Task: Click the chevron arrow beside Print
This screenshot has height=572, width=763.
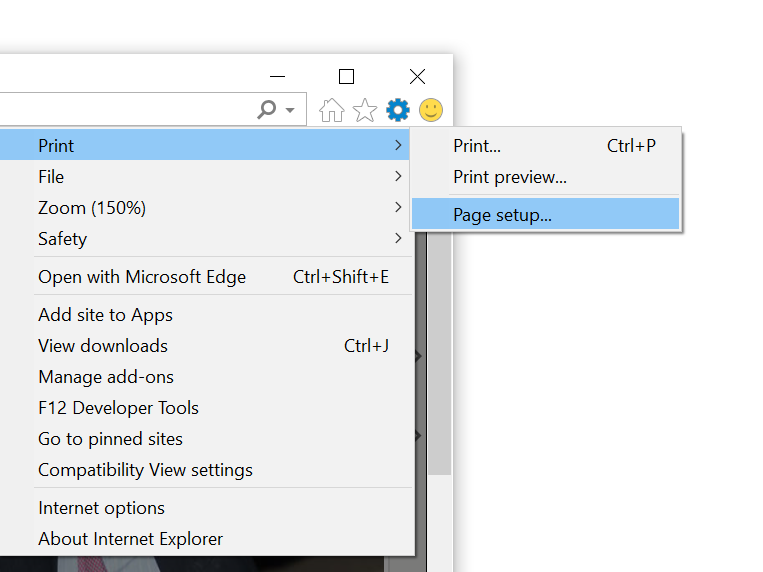Action: (x=399, y=145)
